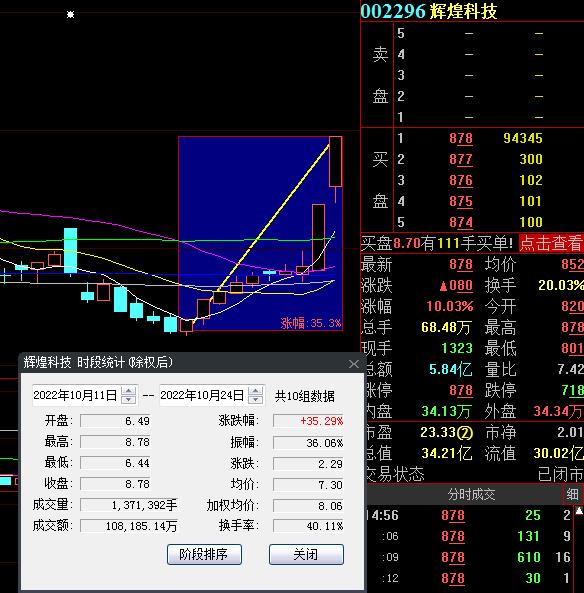Click the 关闭 button
This screenshot has width=584, height=593.
click(x=306, y=554)
